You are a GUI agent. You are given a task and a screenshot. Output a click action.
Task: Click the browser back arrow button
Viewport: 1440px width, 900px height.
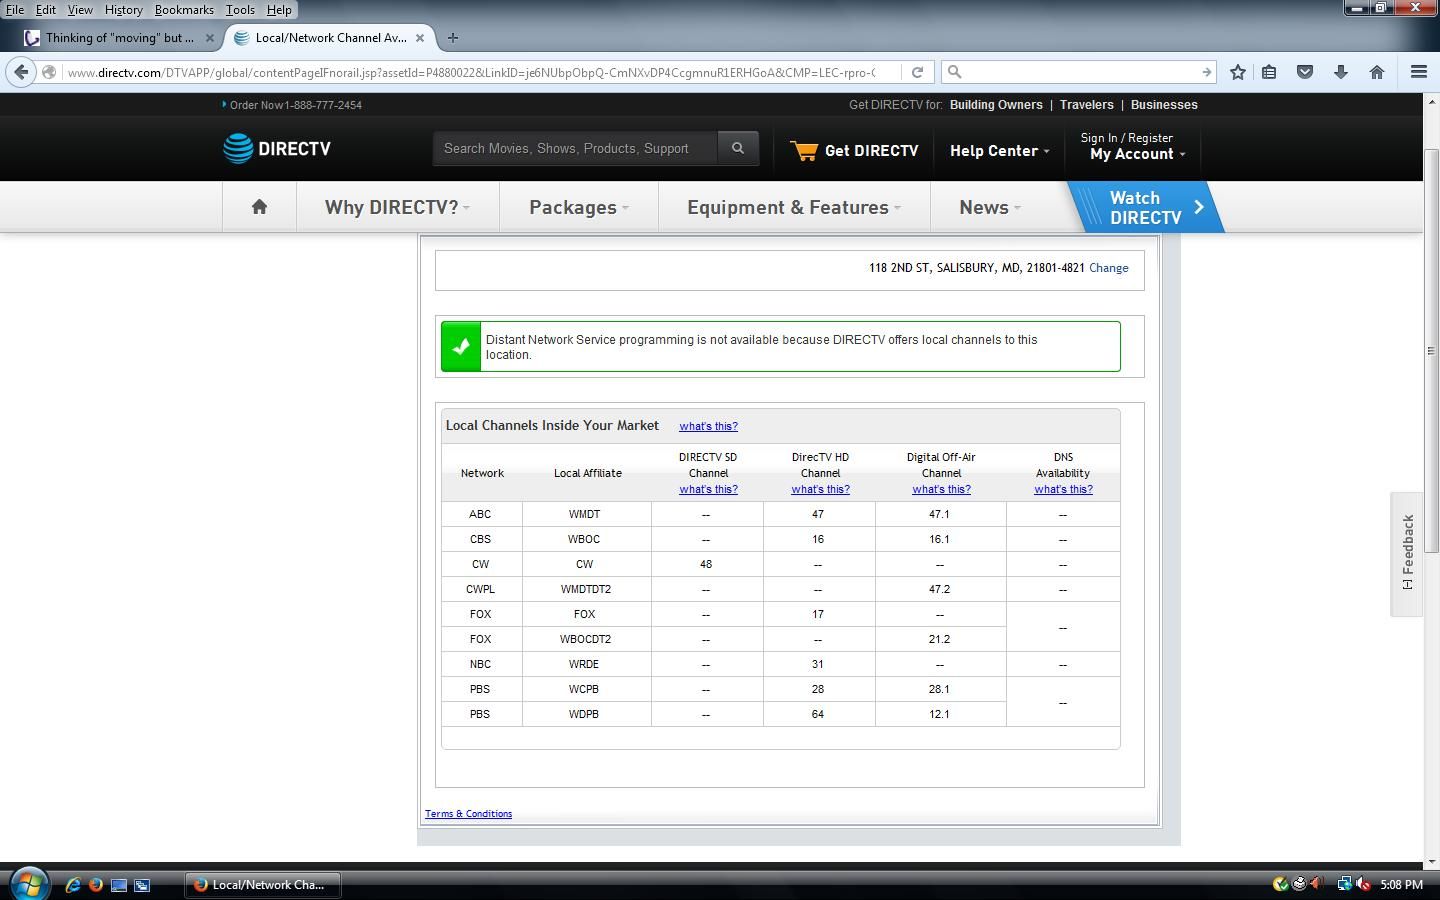coord(21,72)
